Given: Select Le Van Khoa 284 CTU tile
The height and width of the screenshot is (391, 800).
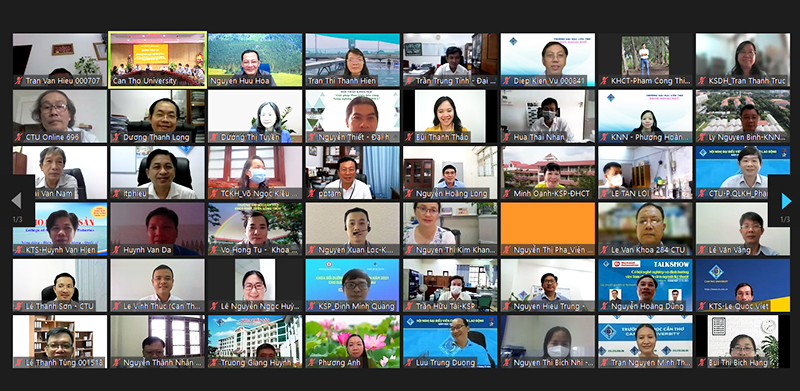Looking at the screenshot, I should [645, 229].
